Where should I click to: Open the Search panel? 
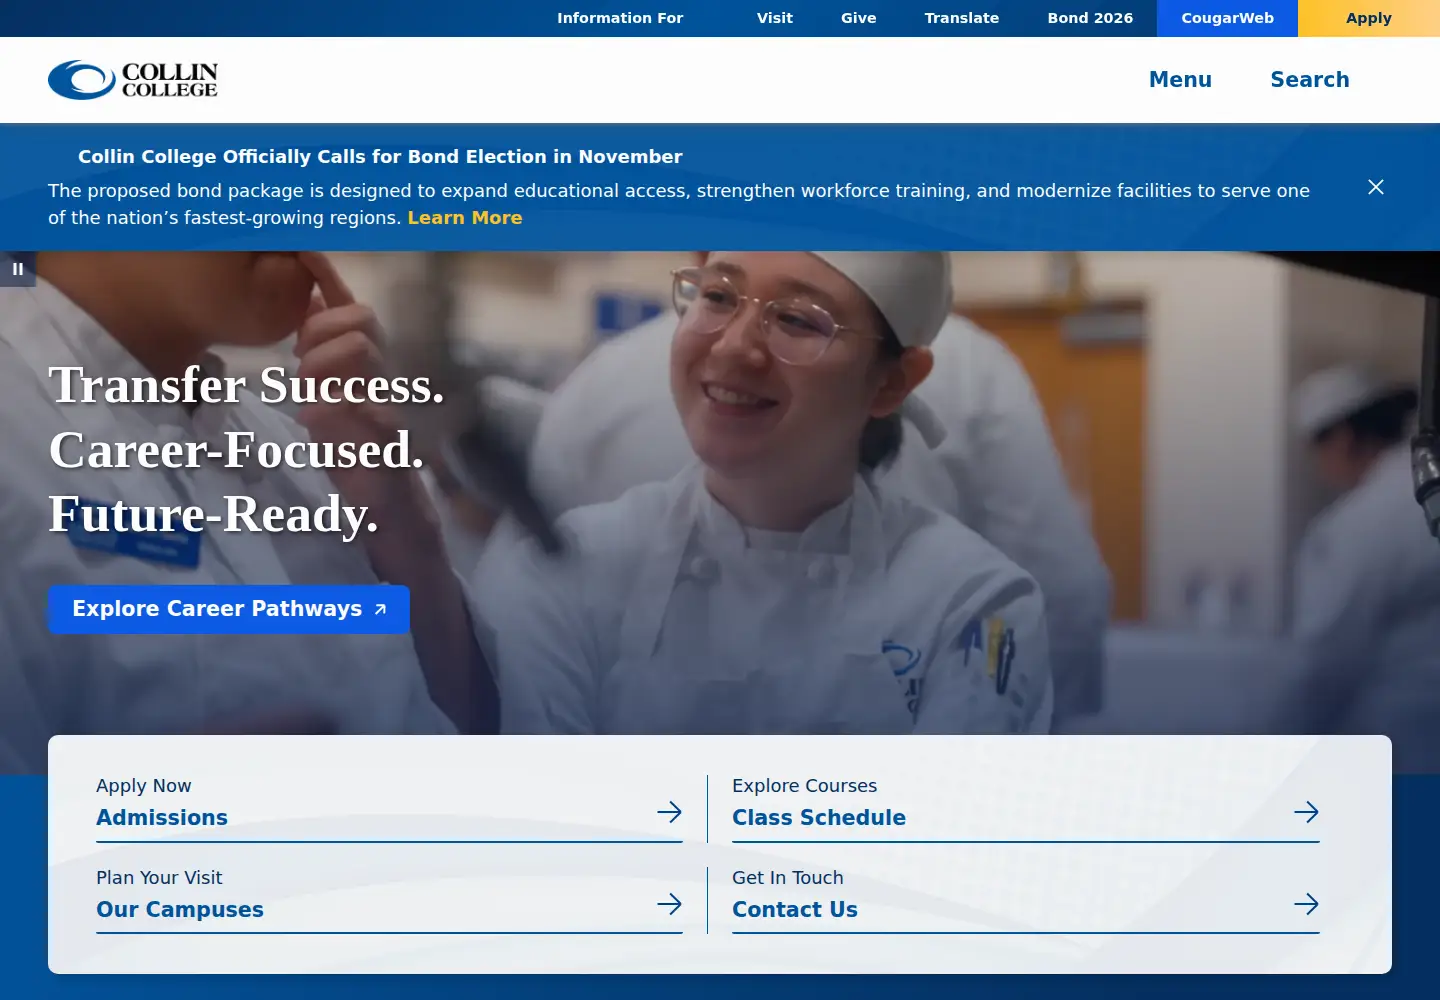coord(1310,80)
